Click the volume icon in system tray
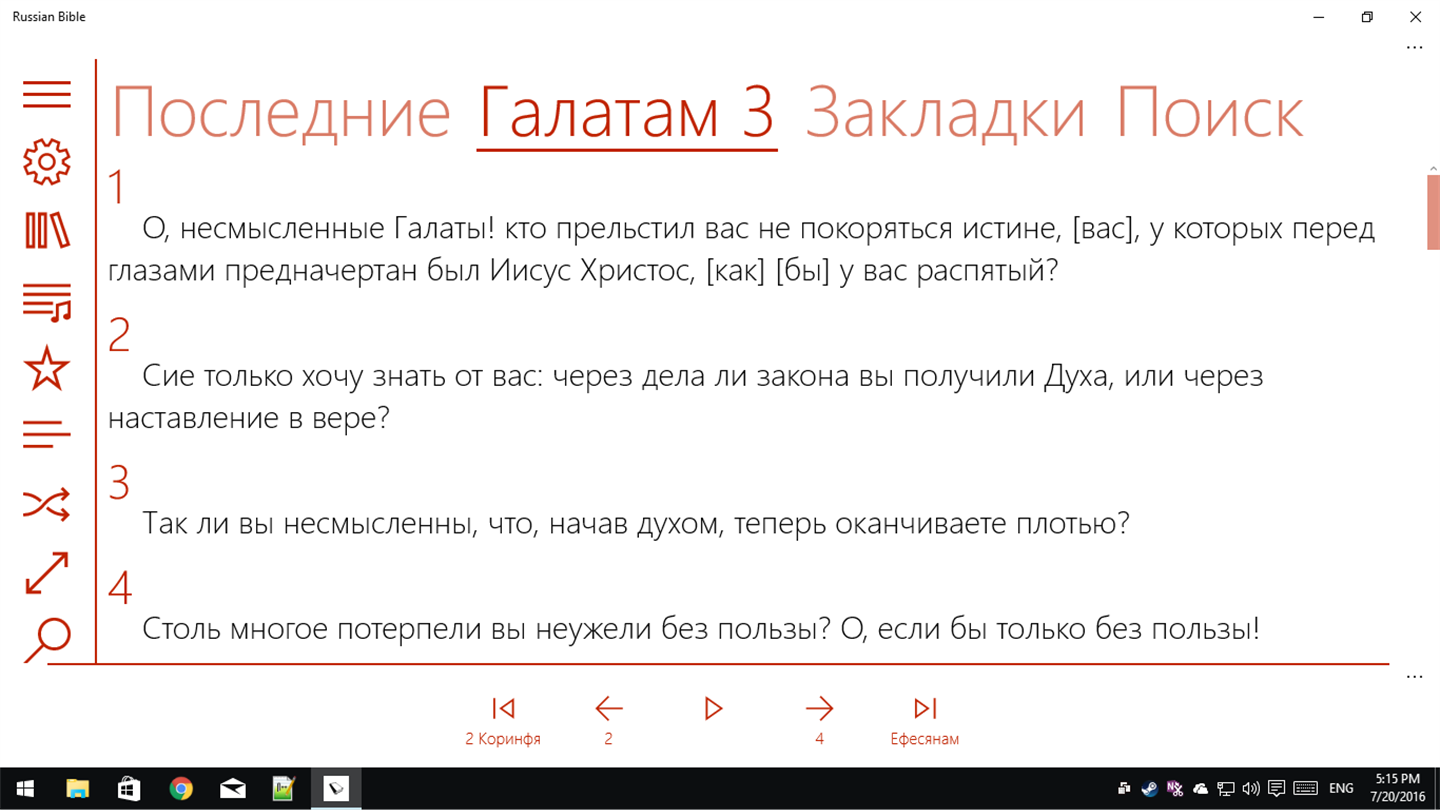 (1251, 789)
